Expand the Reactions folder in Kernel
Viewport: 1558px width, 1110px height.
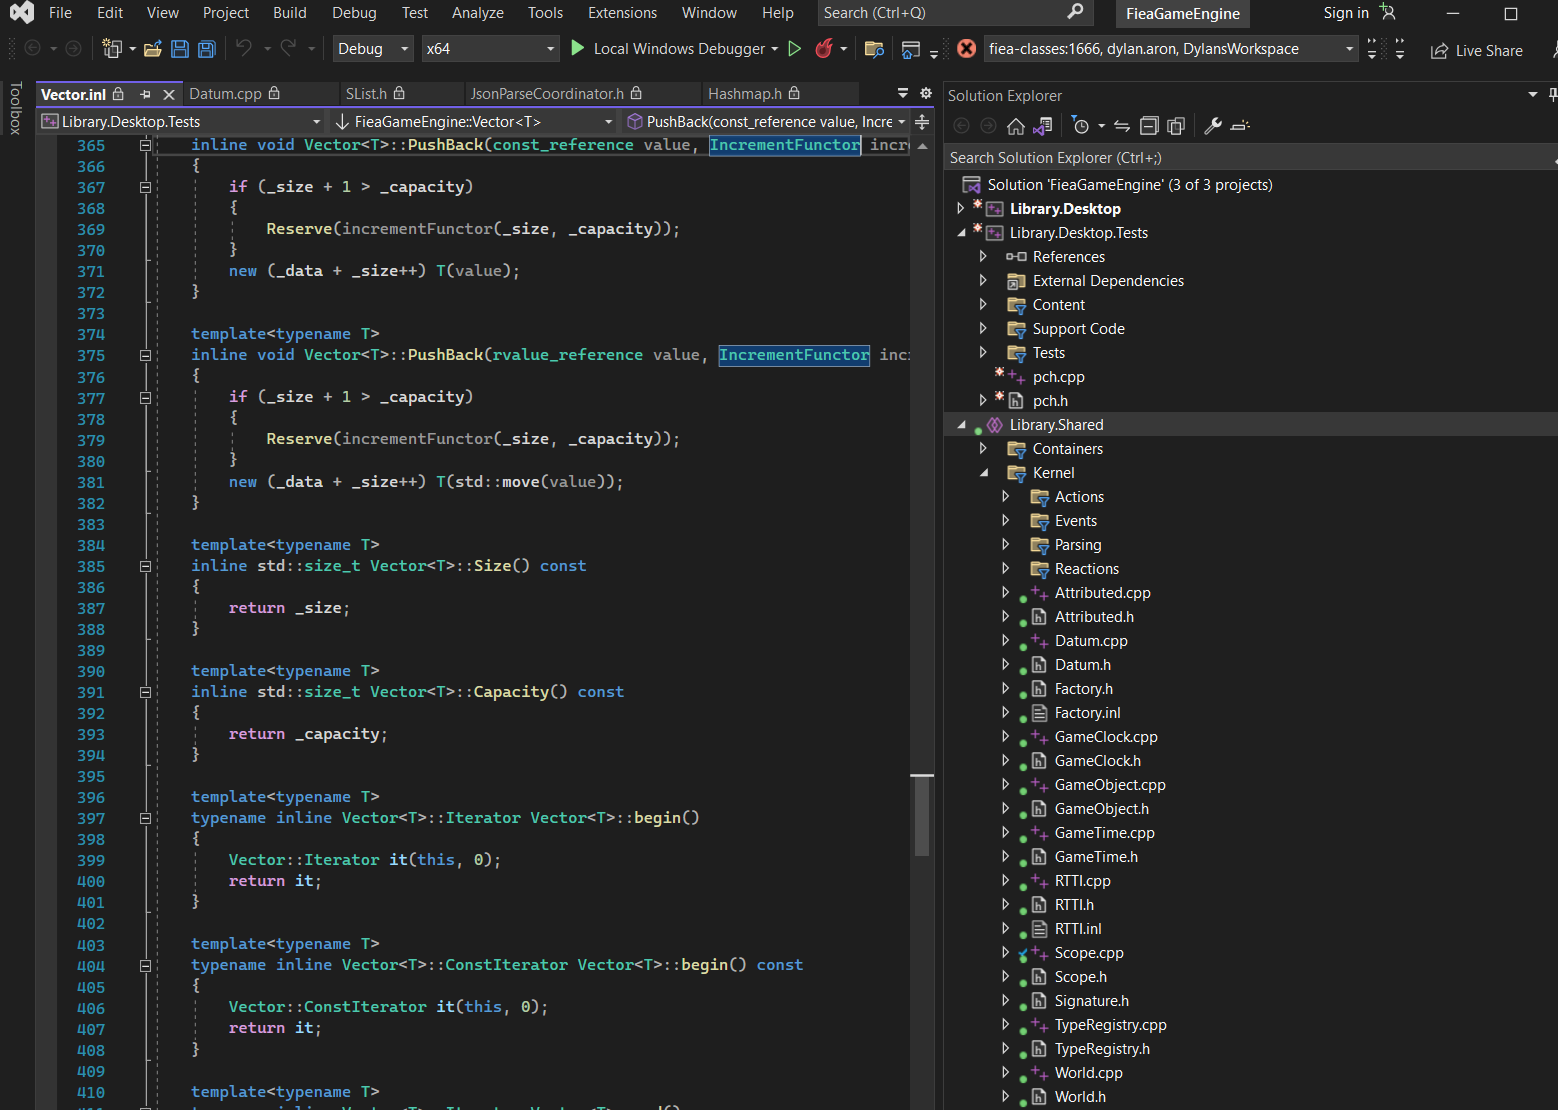[1006, 569]
